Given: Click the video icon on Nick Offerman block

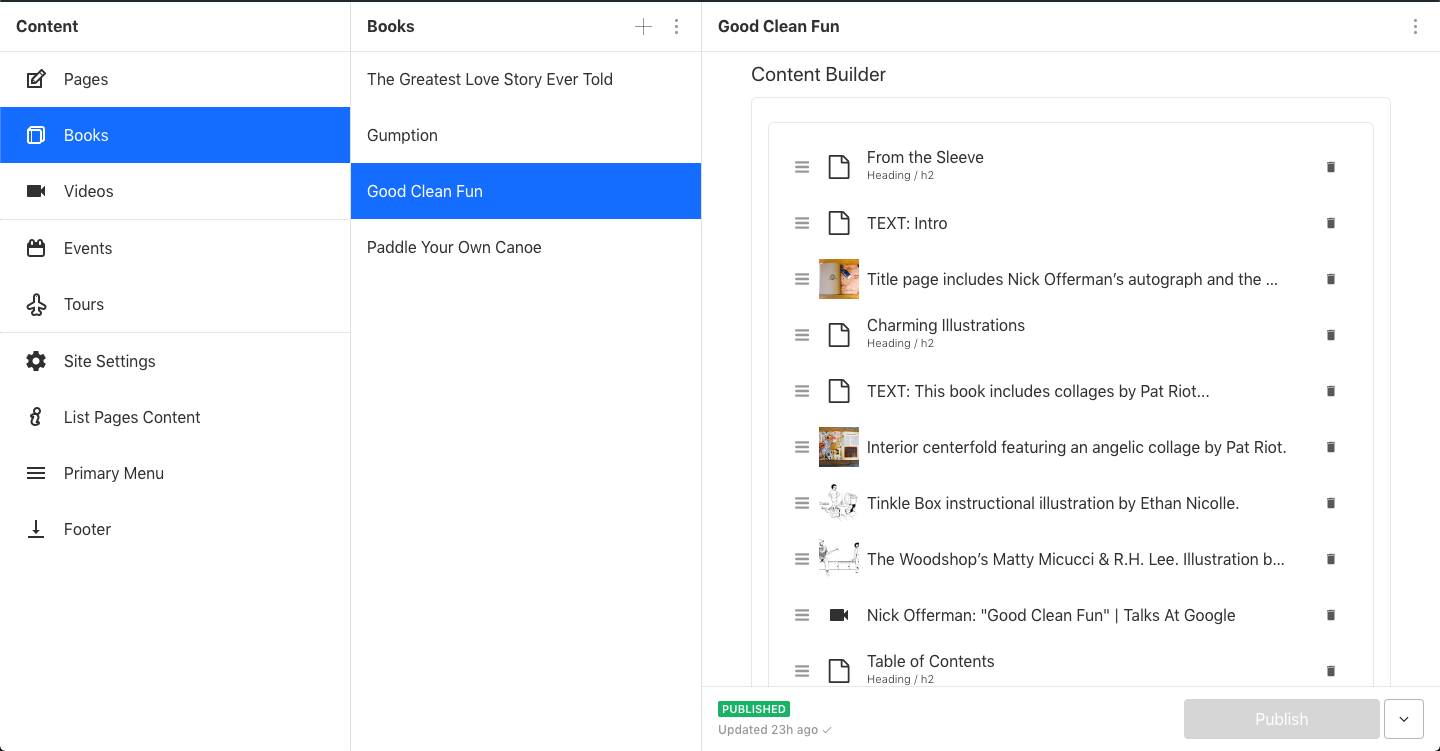Looking at the screenshot, I should point(839,615).
